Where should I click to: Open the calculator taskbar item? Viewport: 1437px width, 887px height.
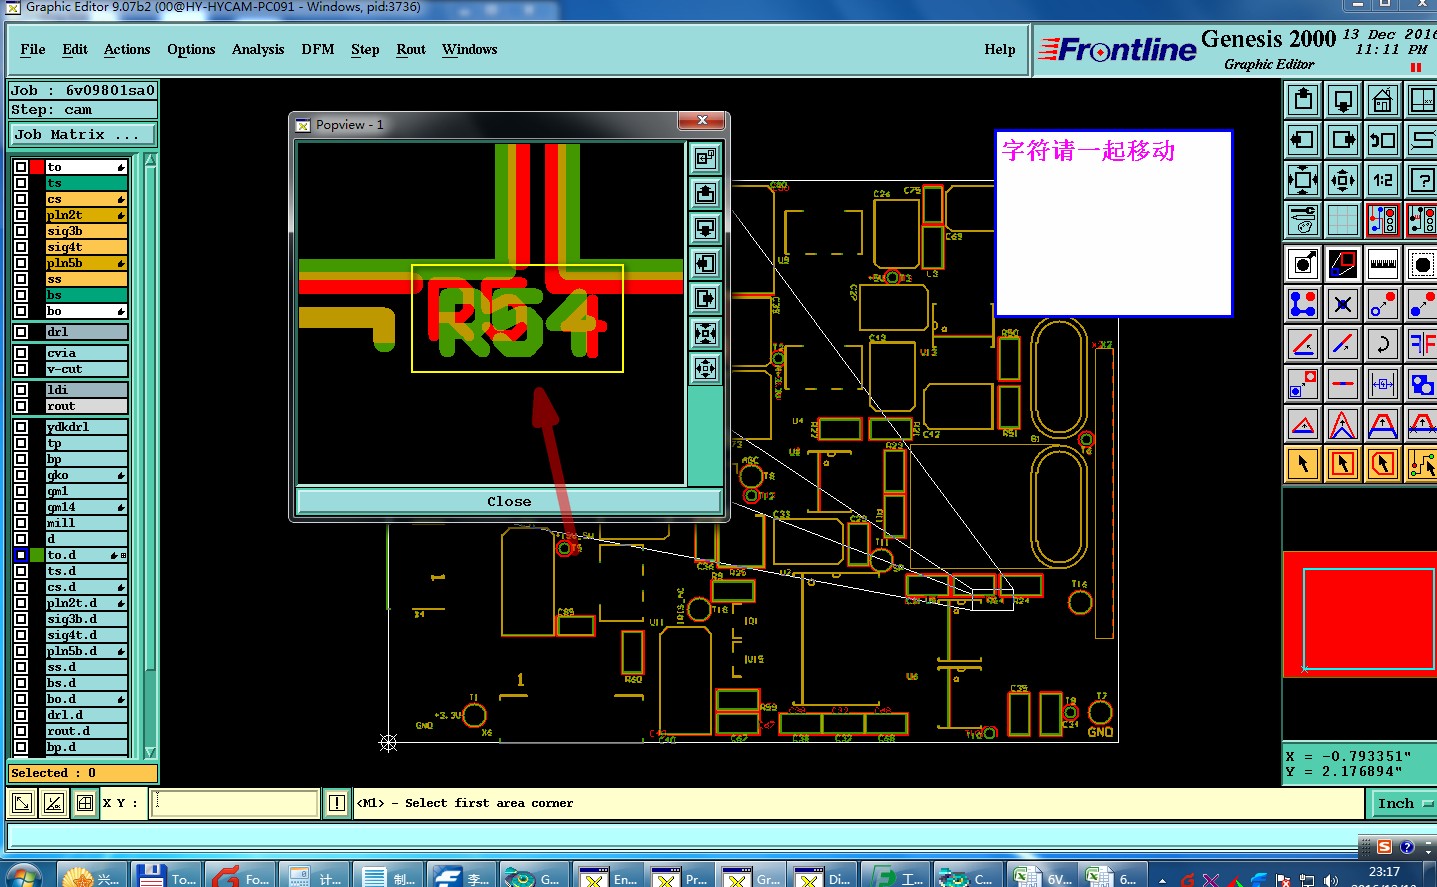click(x=316, y=875)
